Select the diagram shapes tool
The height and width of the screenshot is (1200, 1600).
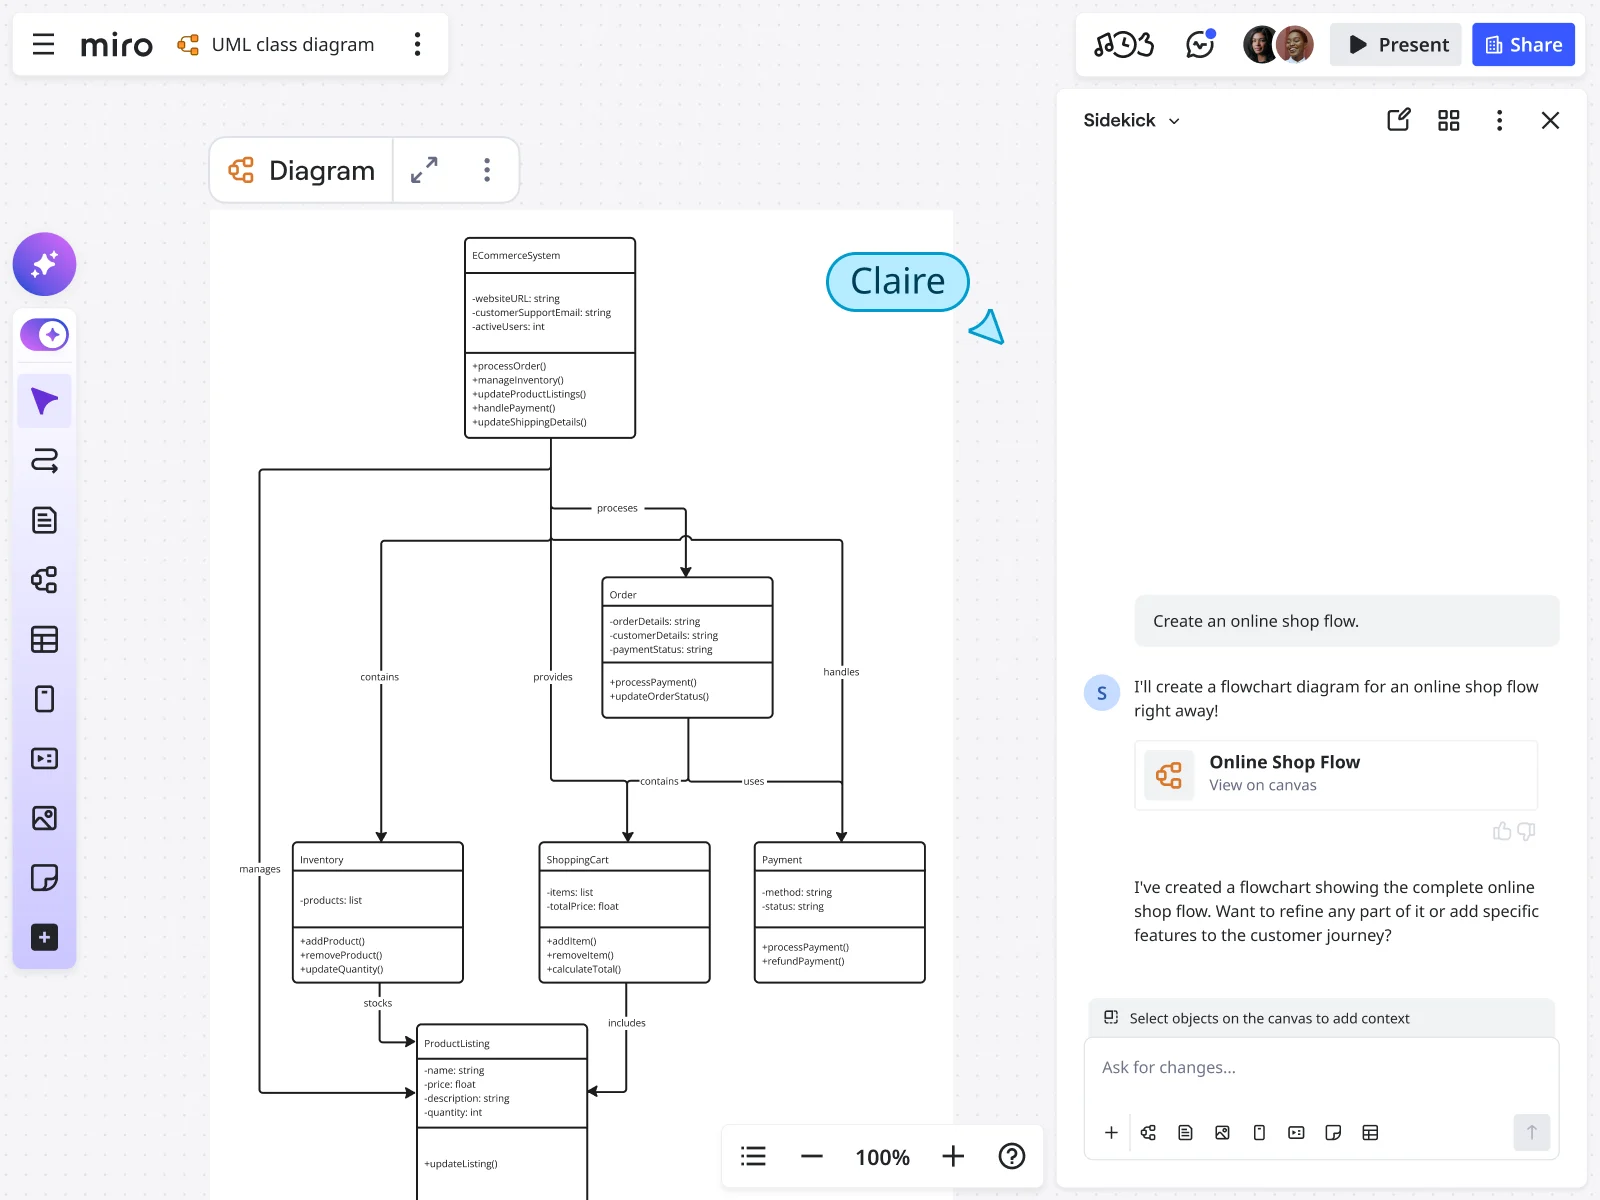(x=44, y=580)
